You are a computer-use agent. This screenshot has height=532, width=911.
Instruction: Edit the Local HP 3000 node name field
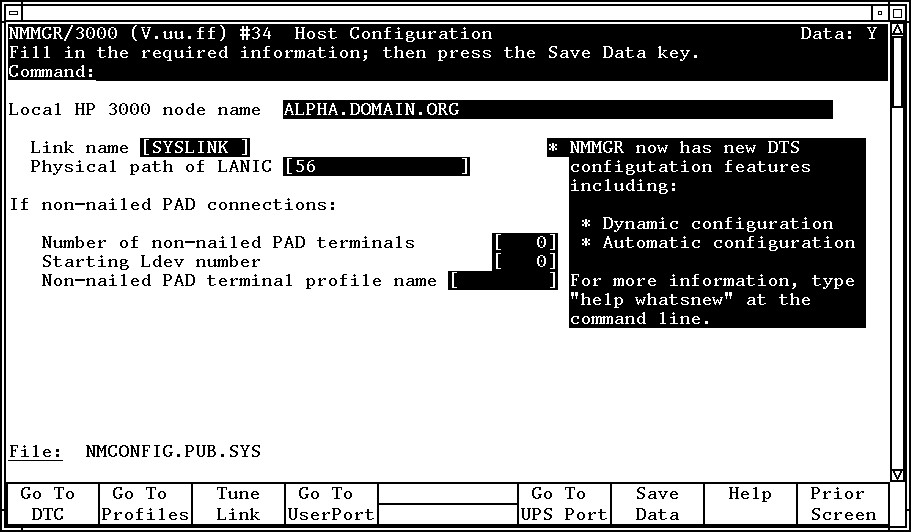tap(558, 109)
